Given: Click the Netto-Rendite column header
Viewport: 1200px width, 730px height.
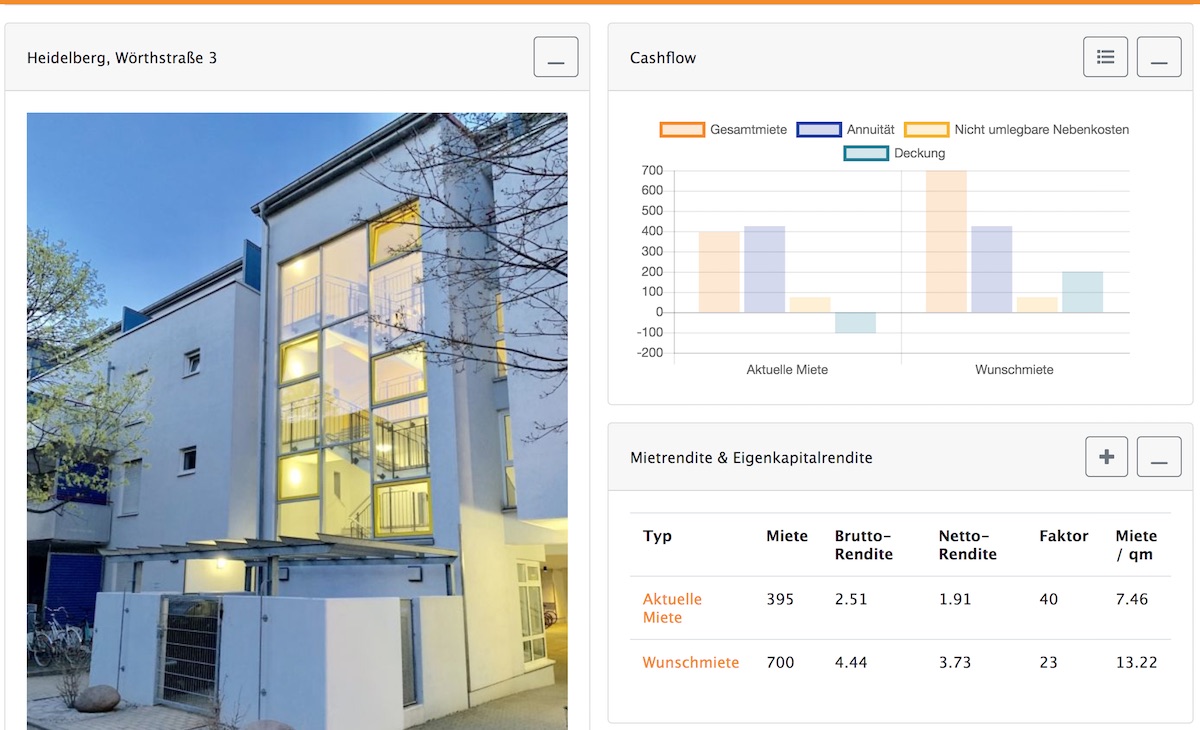Looking at the screenshot, I should pos(968,545).
